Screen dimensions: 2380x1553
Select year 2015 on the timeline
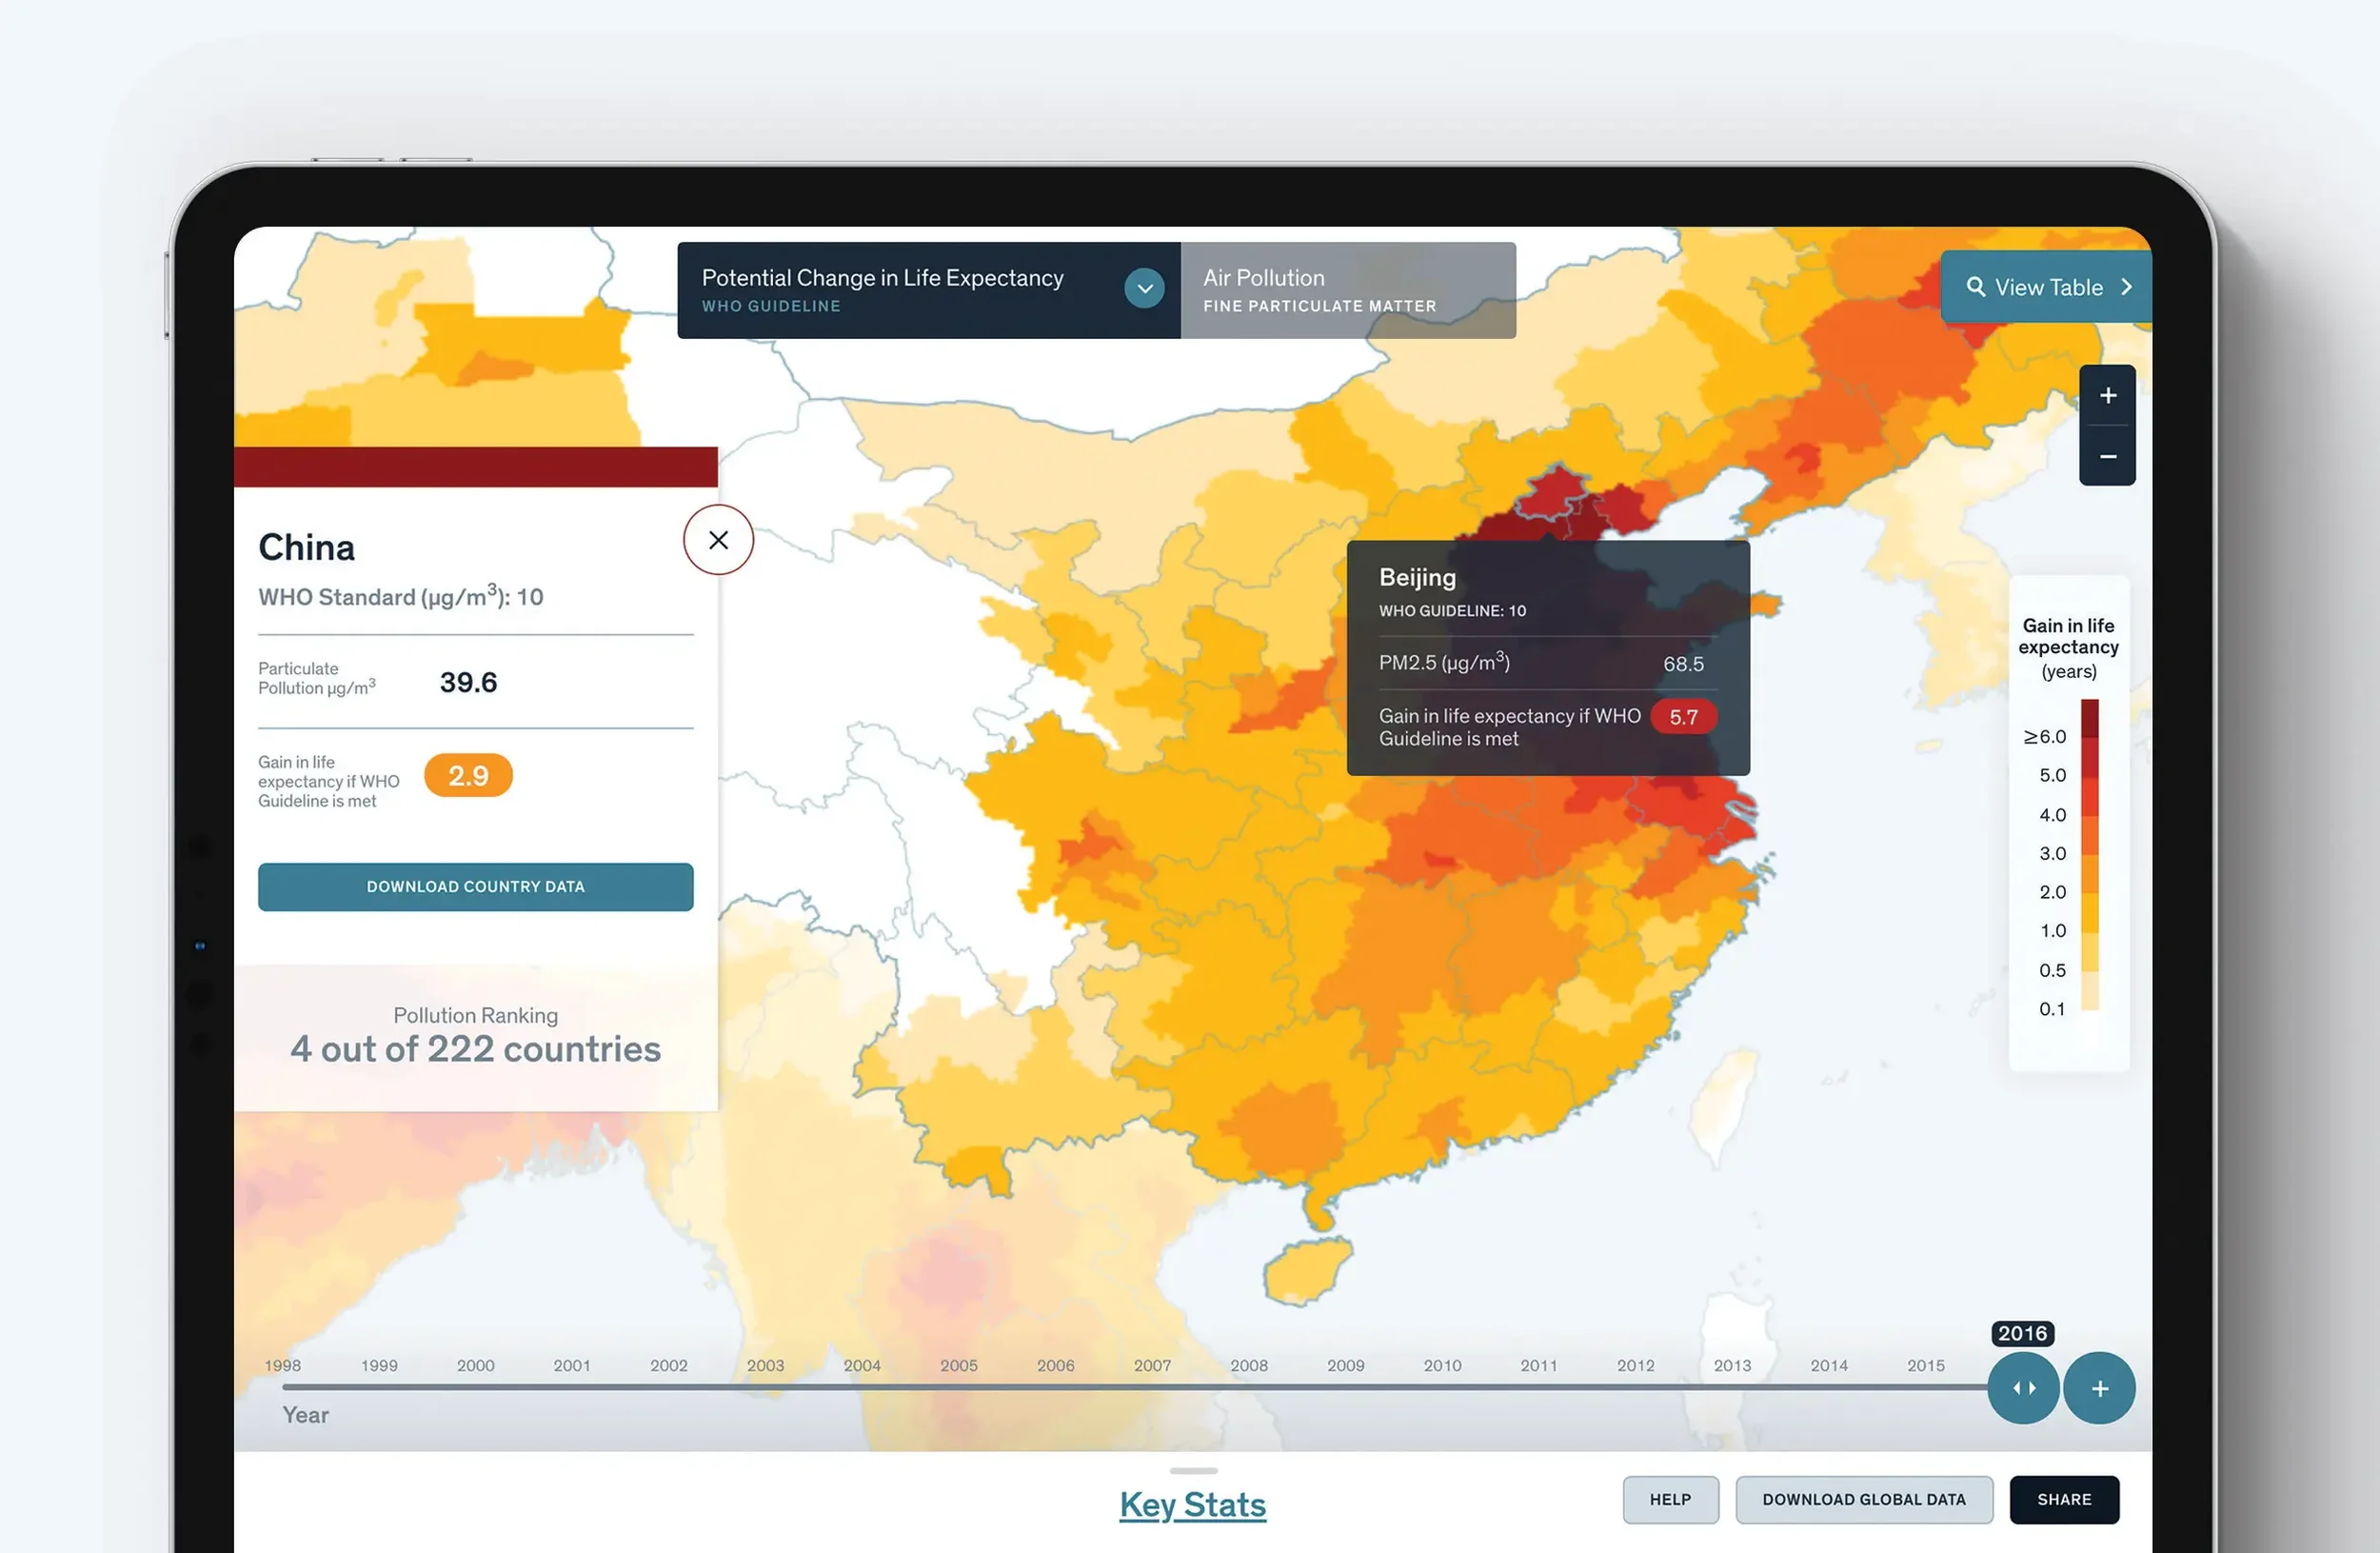pyautogui.click(x=1926, y=1366)
